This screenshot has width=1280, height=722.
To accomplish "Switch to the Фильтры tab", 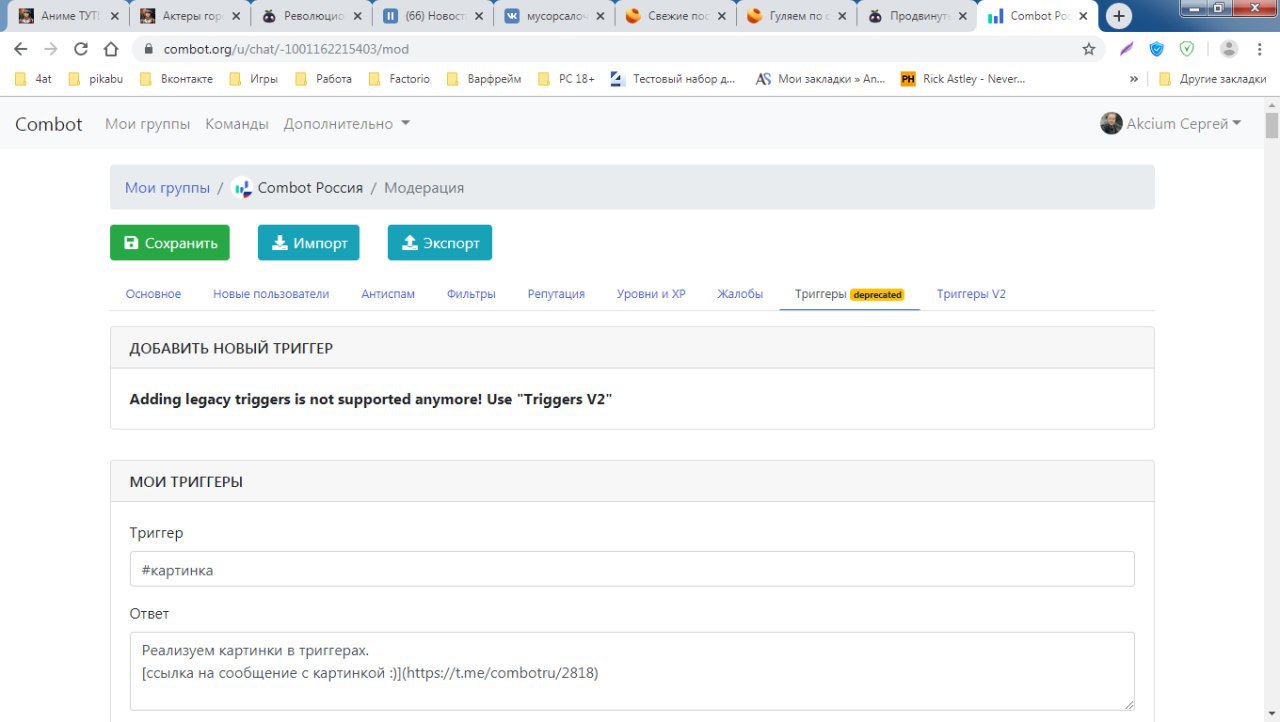I will coord(471,294).
